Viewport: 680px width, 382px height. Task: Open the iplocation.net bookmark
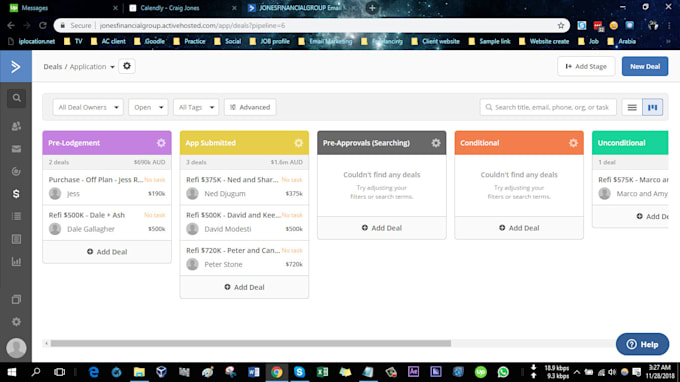tap(32, 41)
